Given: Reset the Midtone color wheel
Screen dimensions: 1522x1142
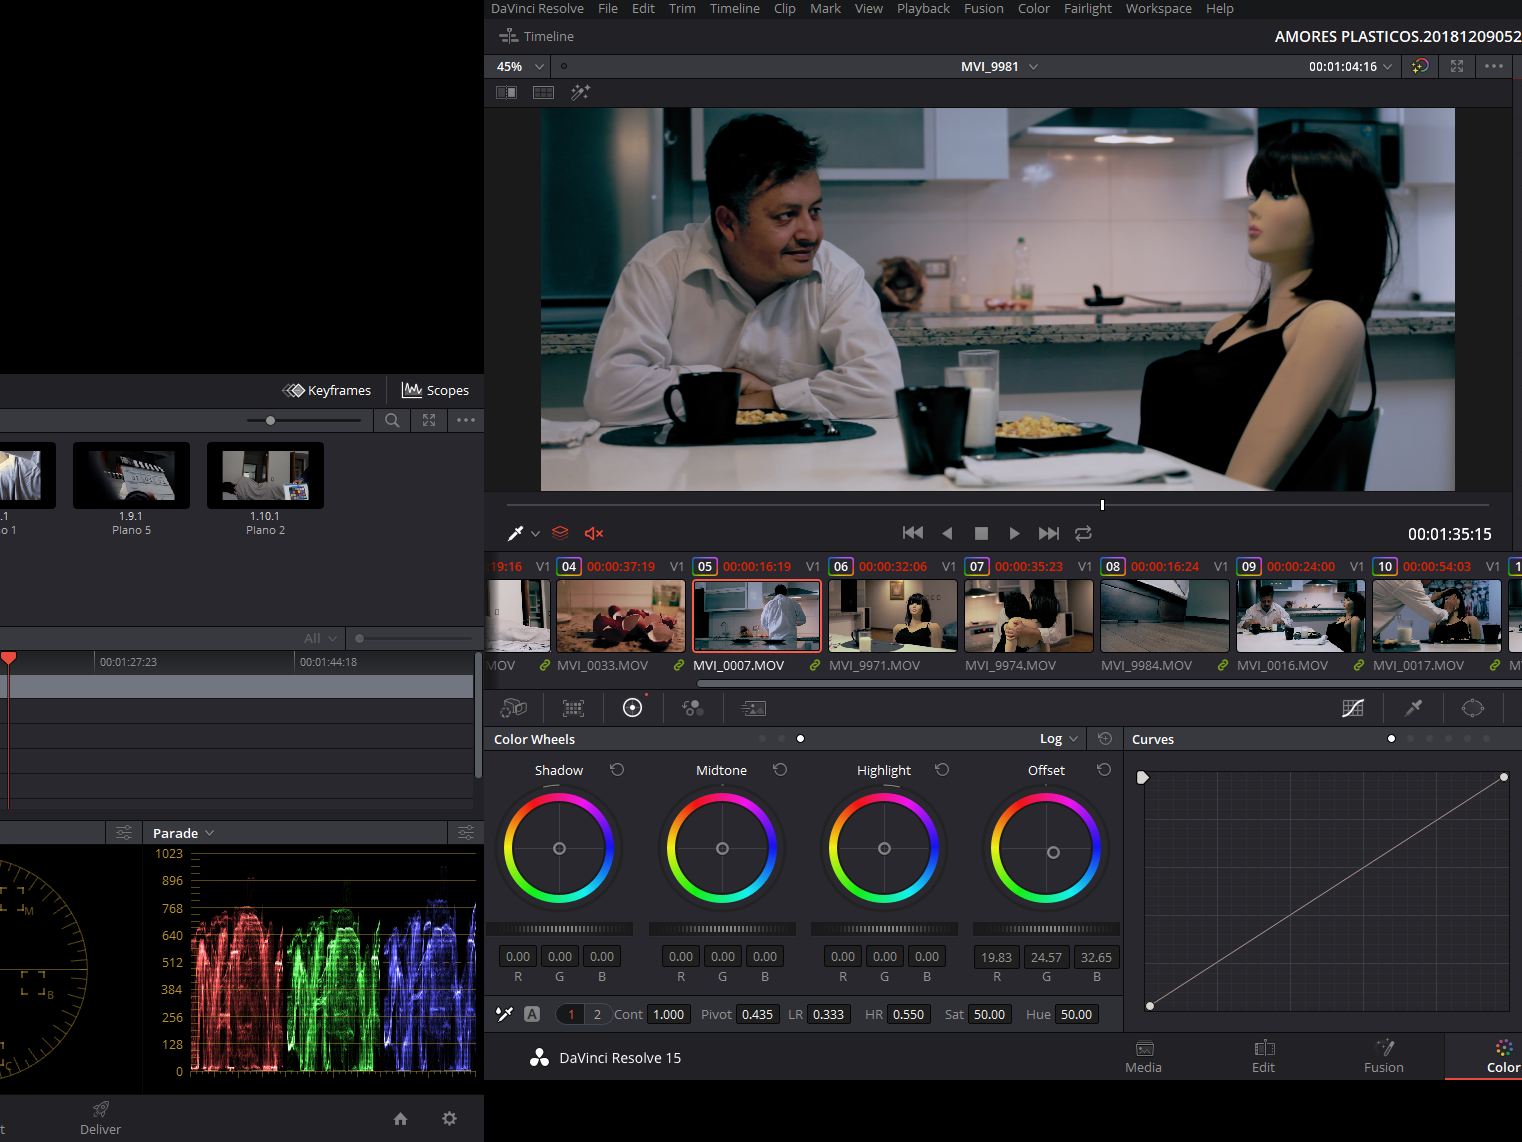Looking at the screenshot, I should (x=780, y=770).
